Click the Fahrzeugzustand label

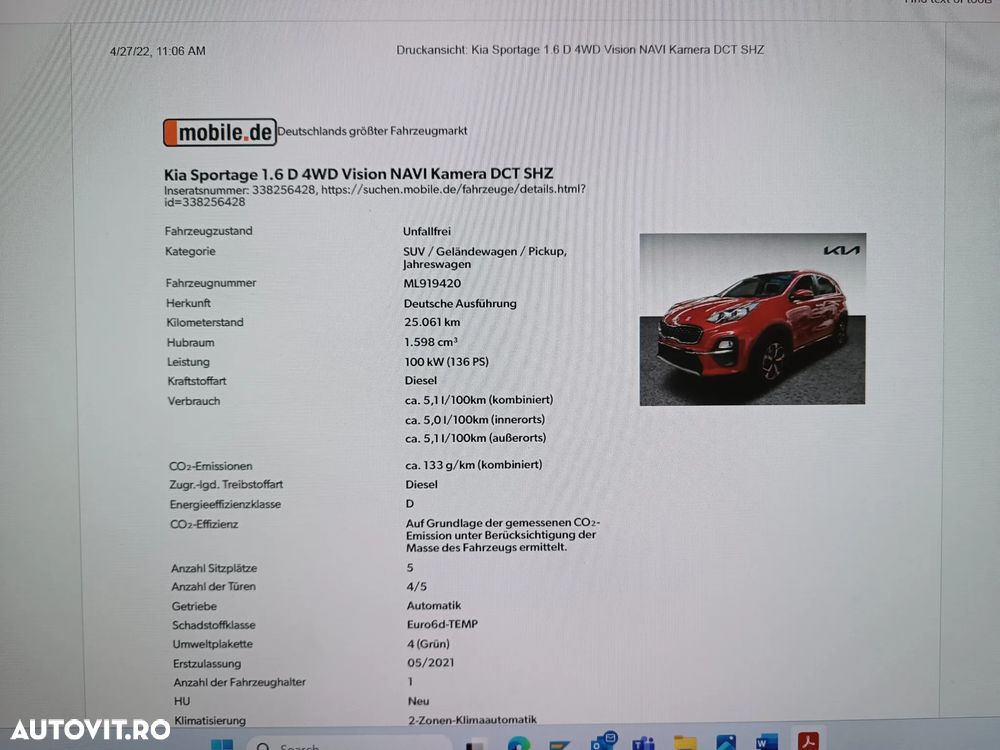(209, 231)
